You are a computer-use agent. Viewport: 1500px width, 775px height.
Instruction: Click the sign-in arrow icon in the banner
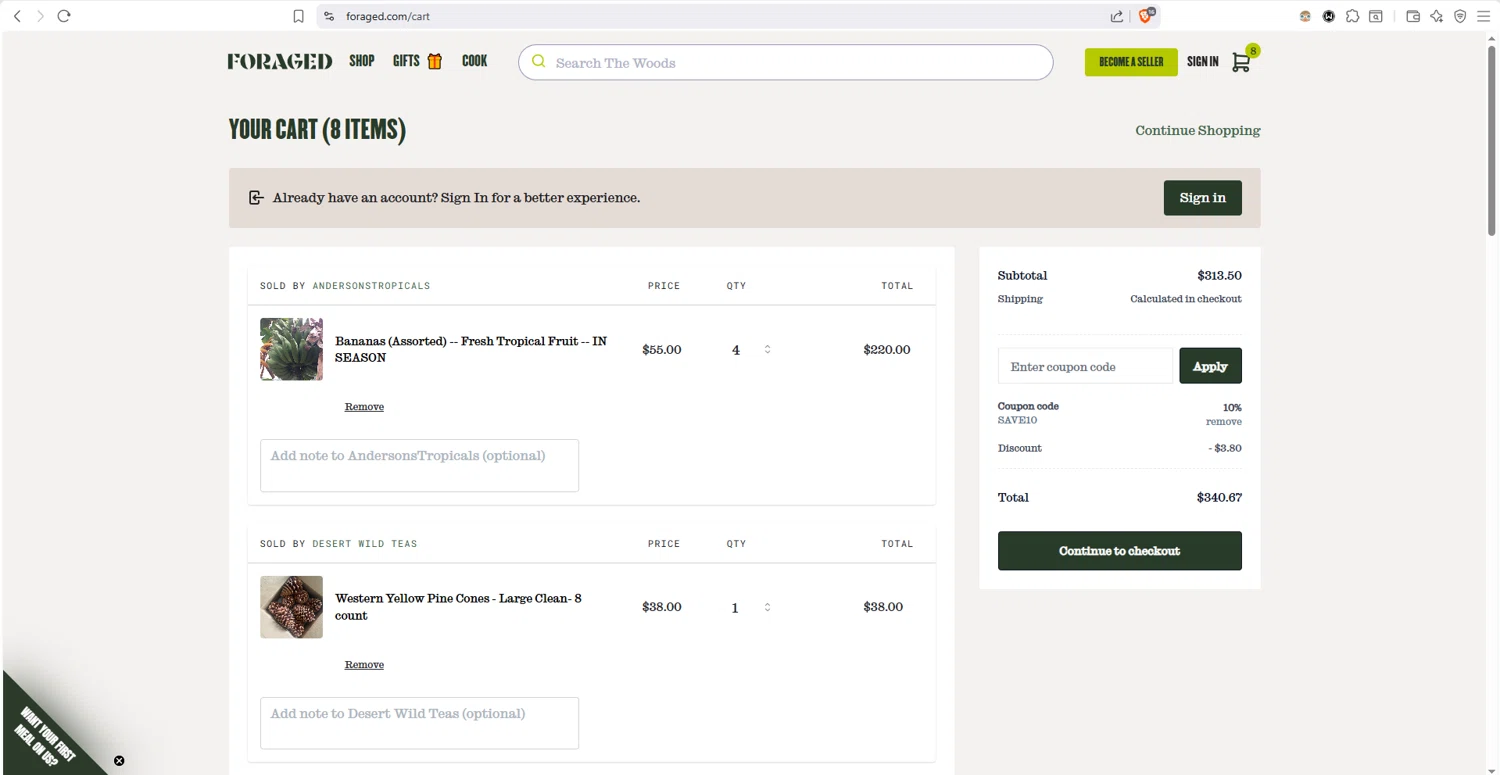point(256,198)
